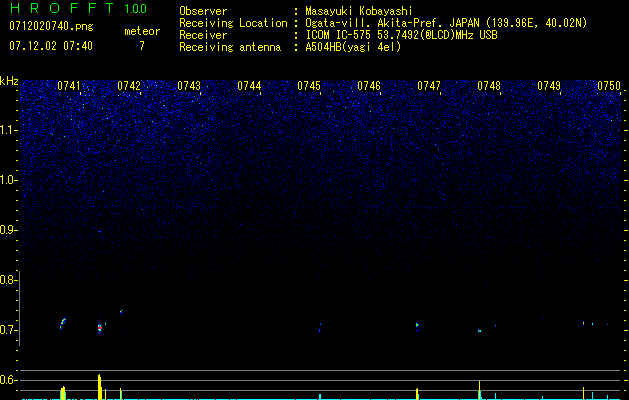Click the 0741 time marker
629x400 pixels.
(x=69, y=86)
